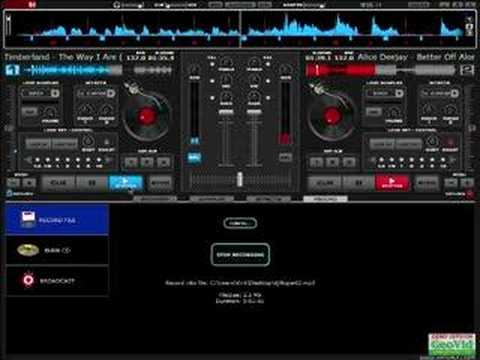This screenshot has width=480, height=360.
Task: Click the left deck turntable platter
Action: [x=146, y=116]
